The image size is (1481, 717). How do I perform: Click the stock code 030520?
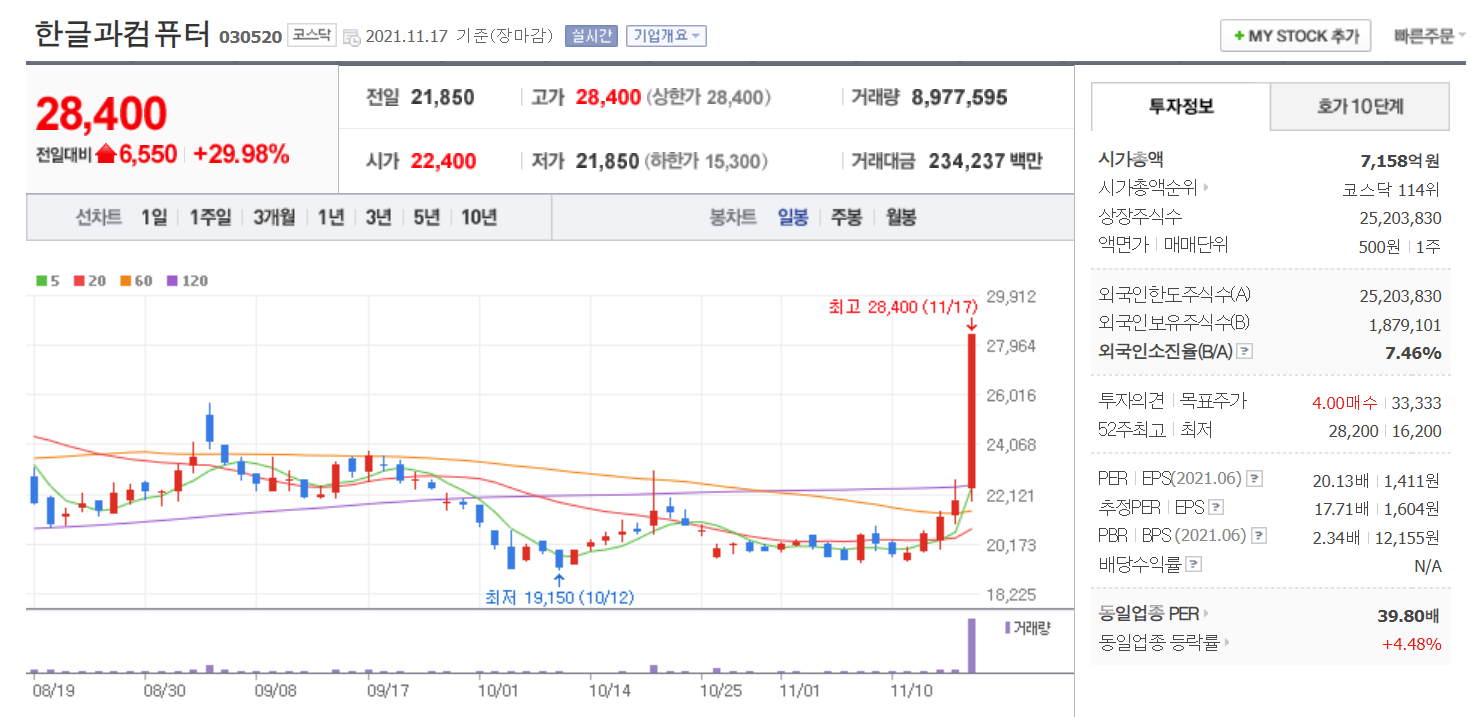[250, 38]
